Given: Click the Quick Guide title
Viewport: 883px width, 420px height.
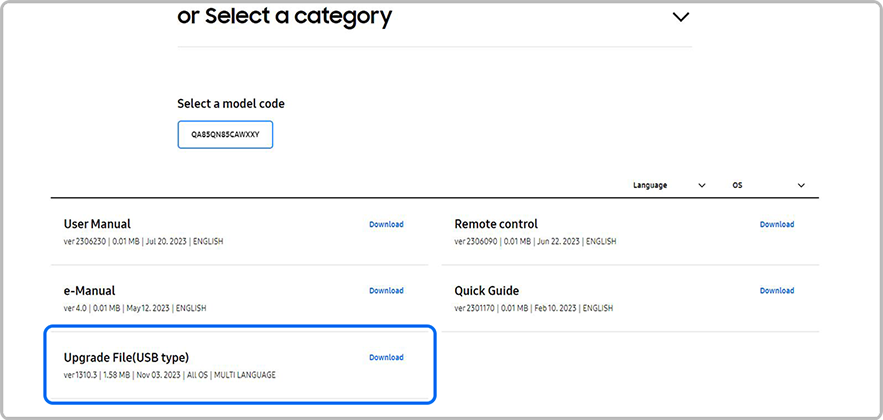Looking at the screenshot, I should pos(487,291).
